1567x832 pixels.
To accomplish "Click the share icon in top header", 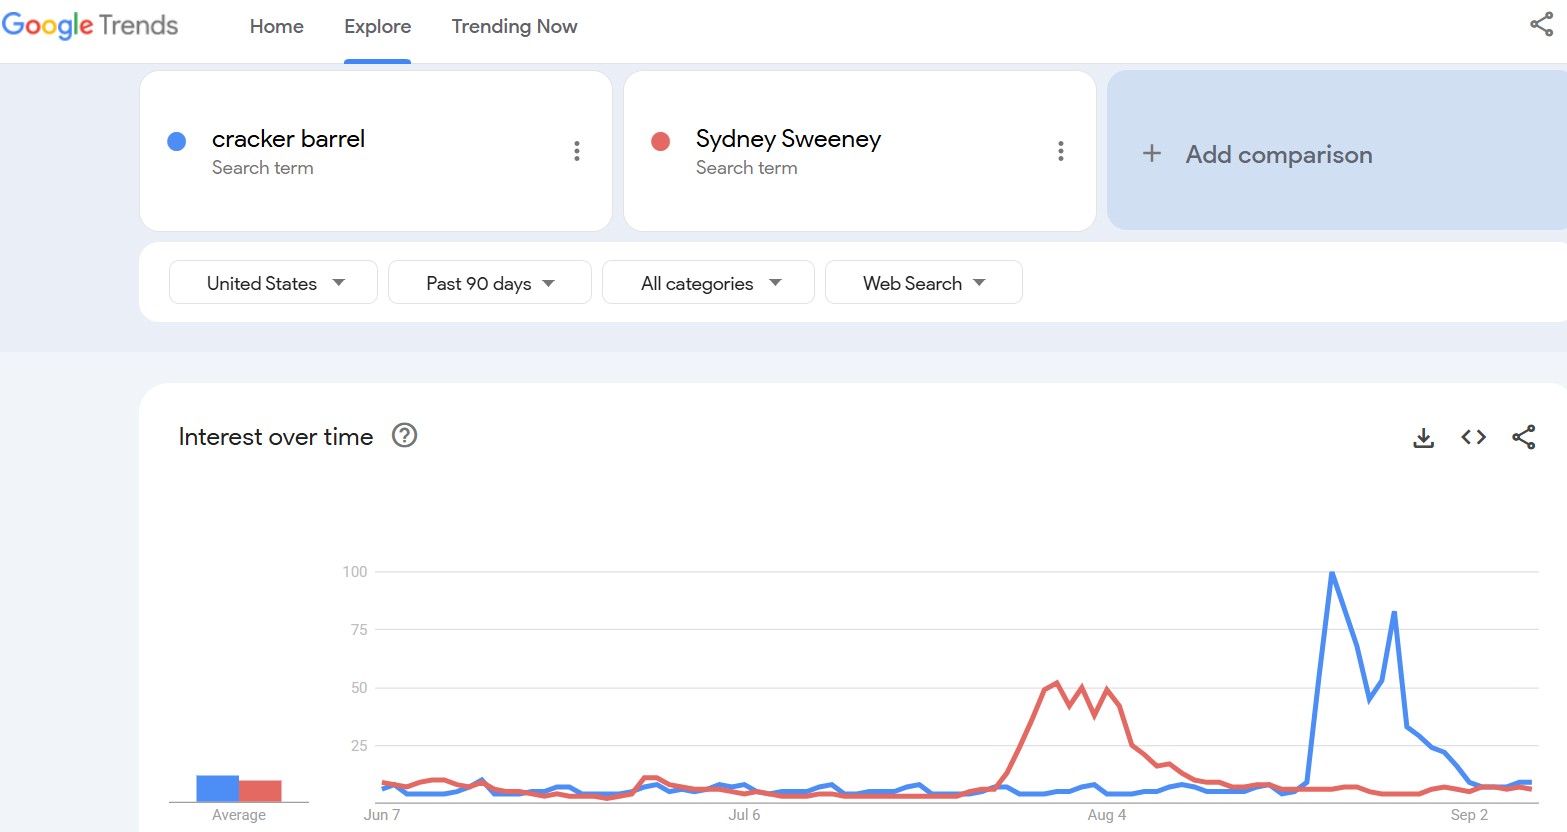I will point(1541,25).
